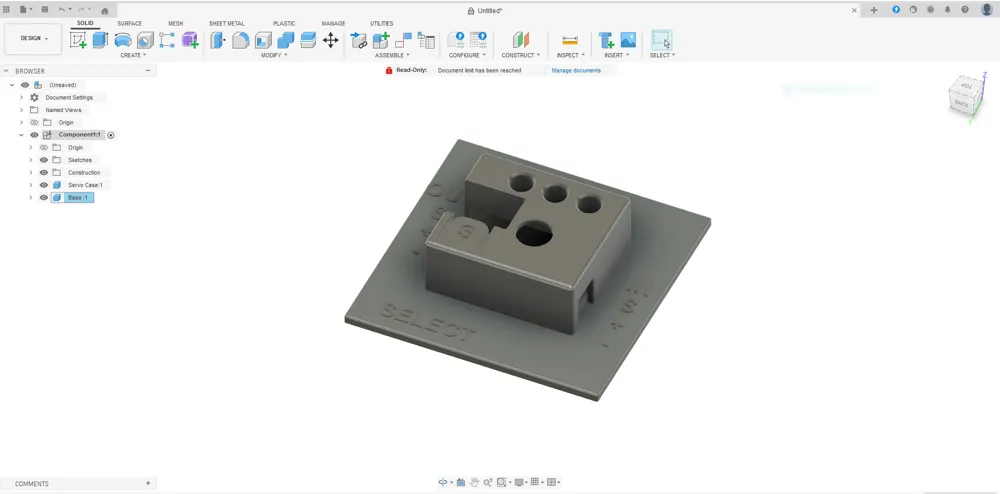
Task: Select the Move/Copy arrows tool
Action: [330, 40]
